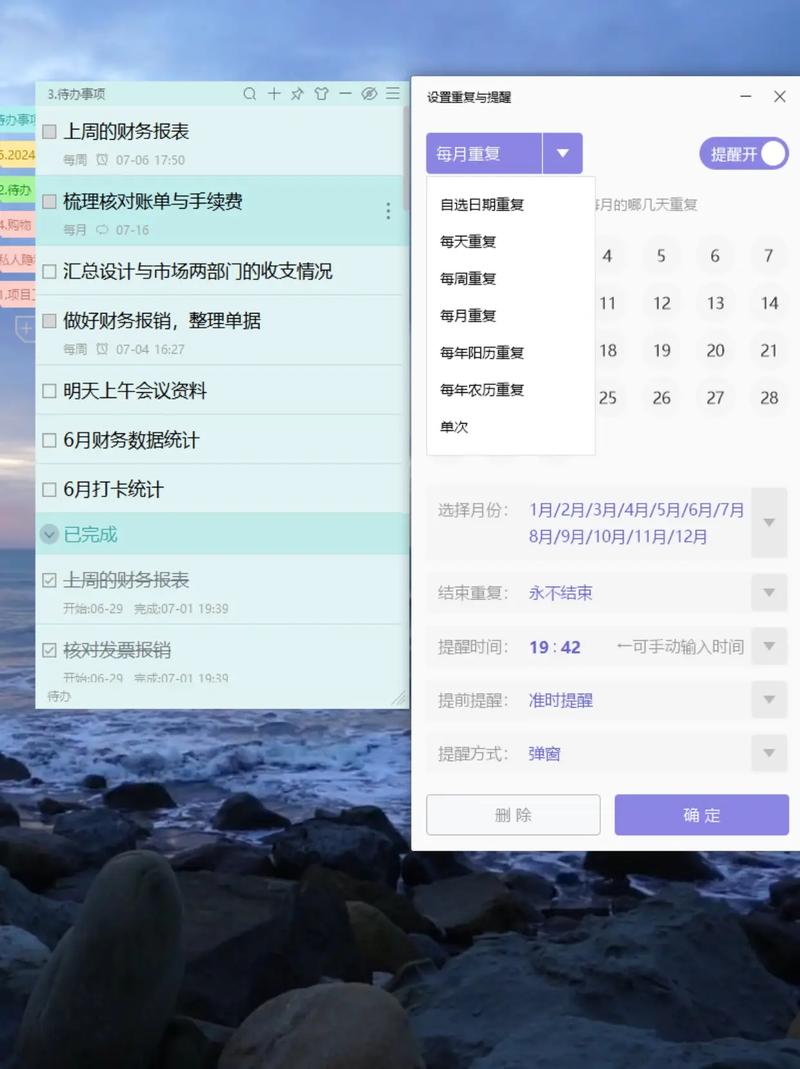
Task: Mark 明天上午会议资料 as done
Action: pyautogui.click(x=49, y=391)
